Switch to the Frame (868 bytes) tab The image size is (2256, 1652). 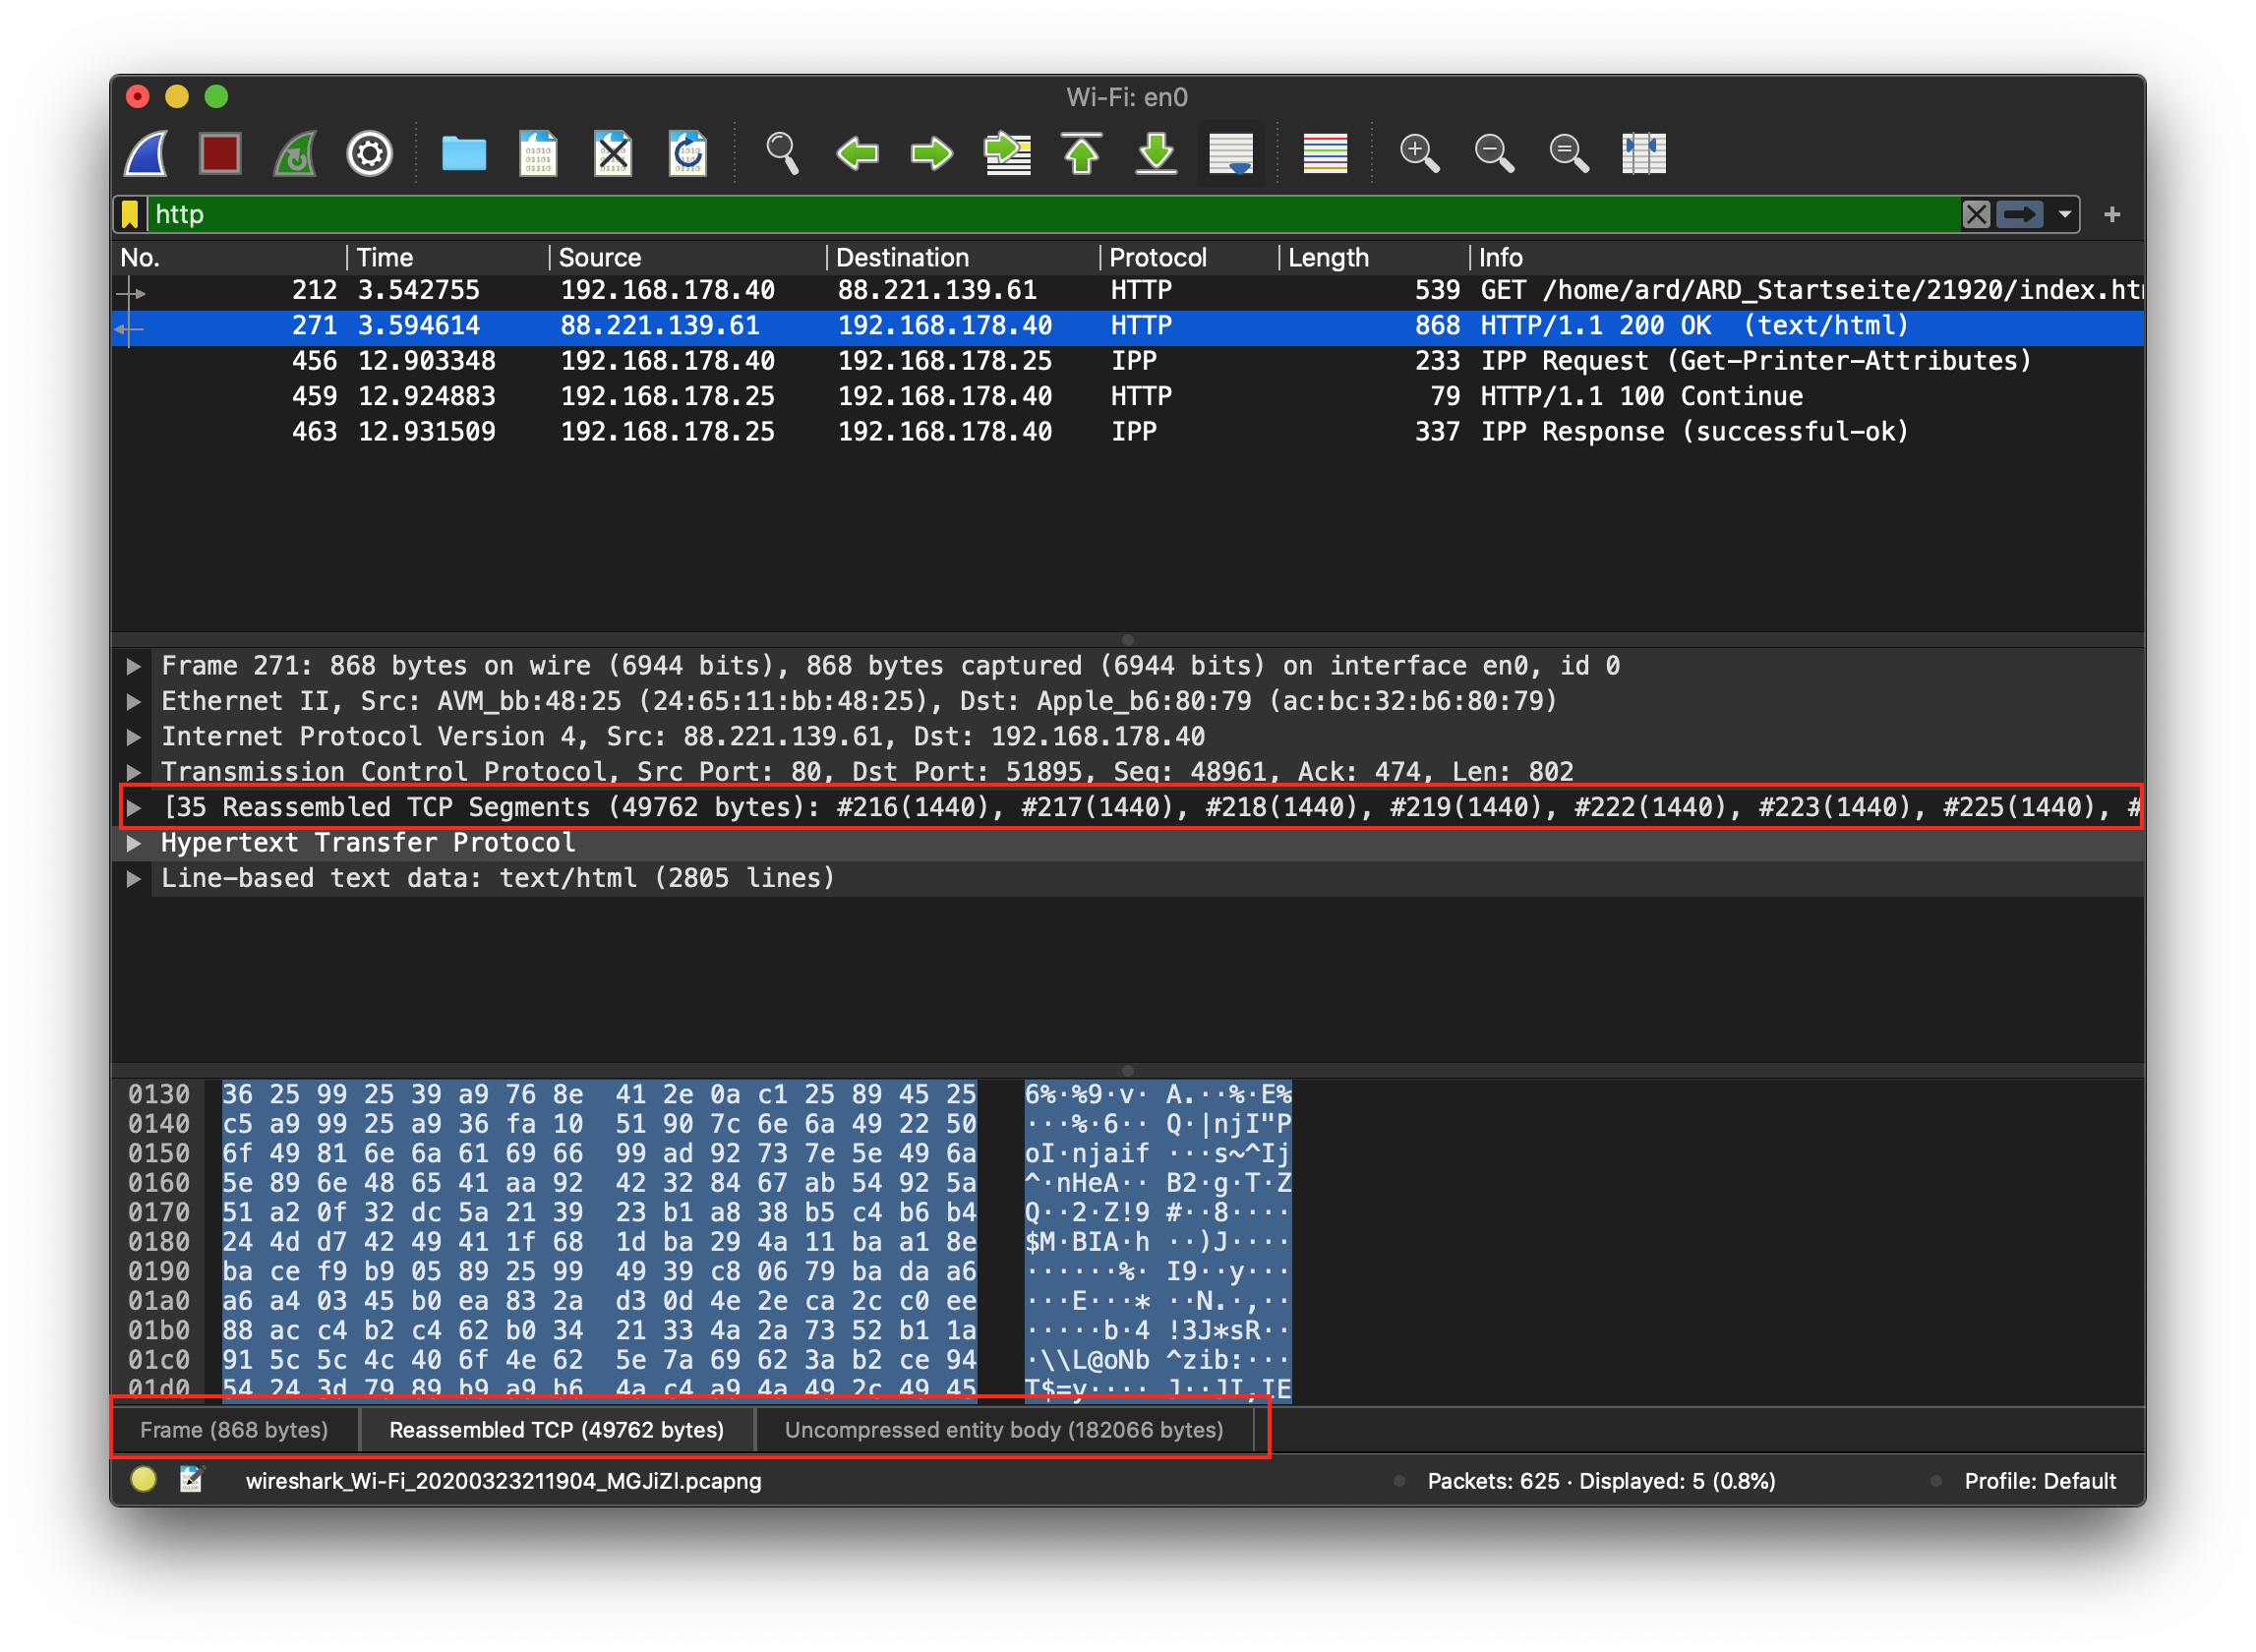234,1430
